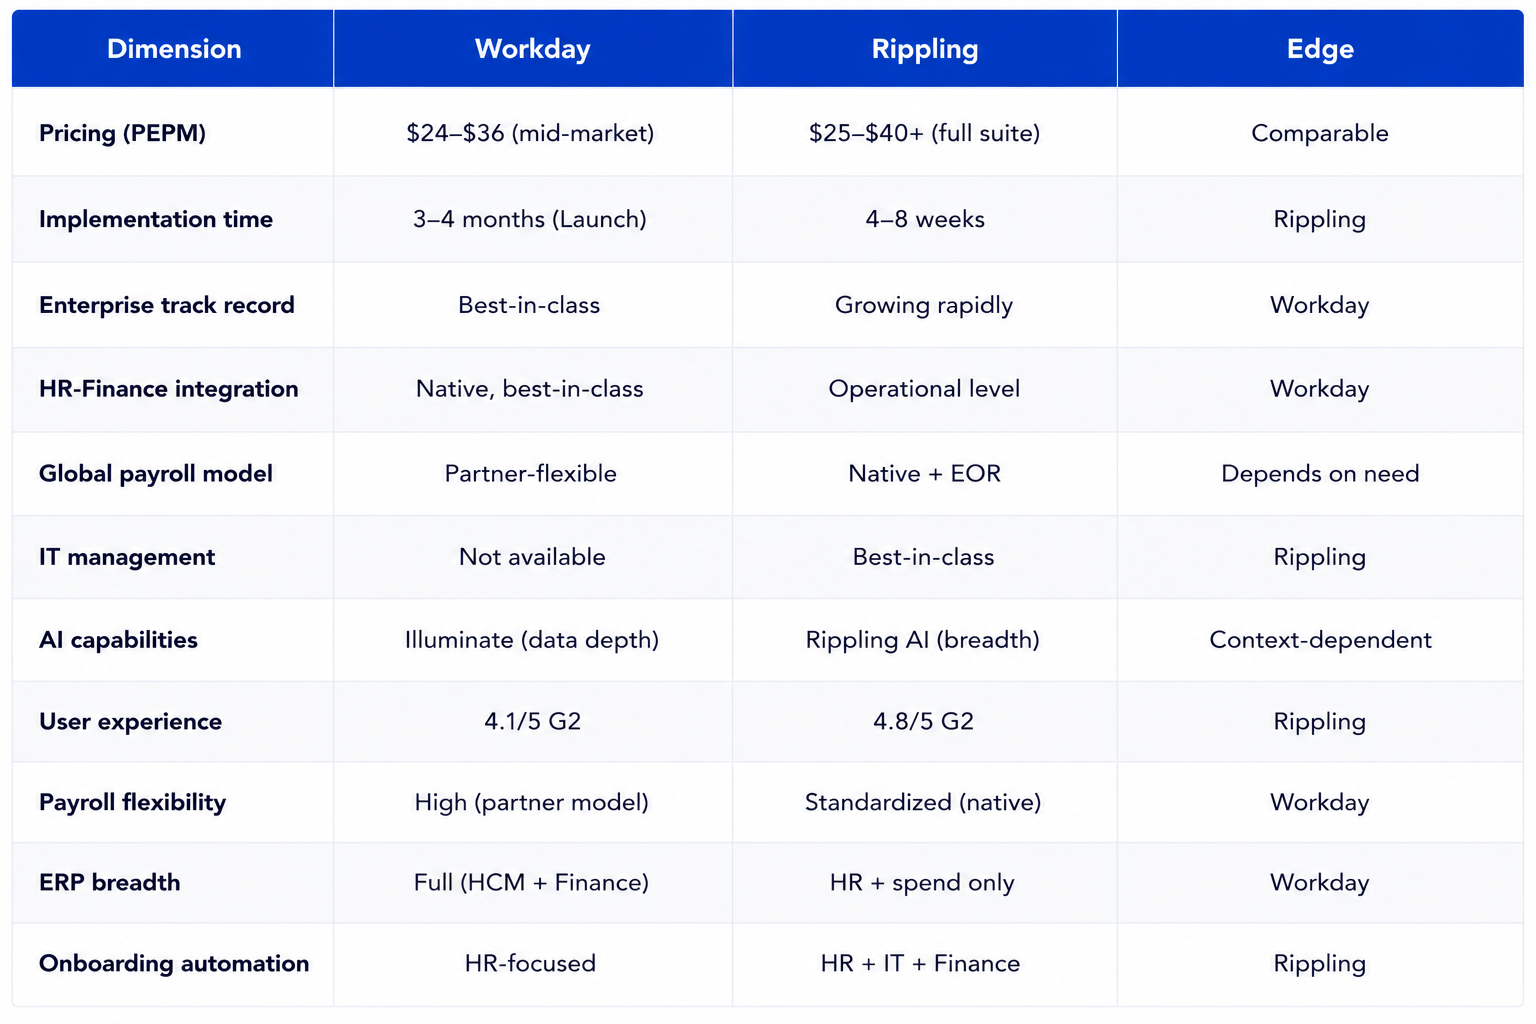Select the Edge value in the Payroll flexibility row

pyautogui.click(x=1320, y=802)
